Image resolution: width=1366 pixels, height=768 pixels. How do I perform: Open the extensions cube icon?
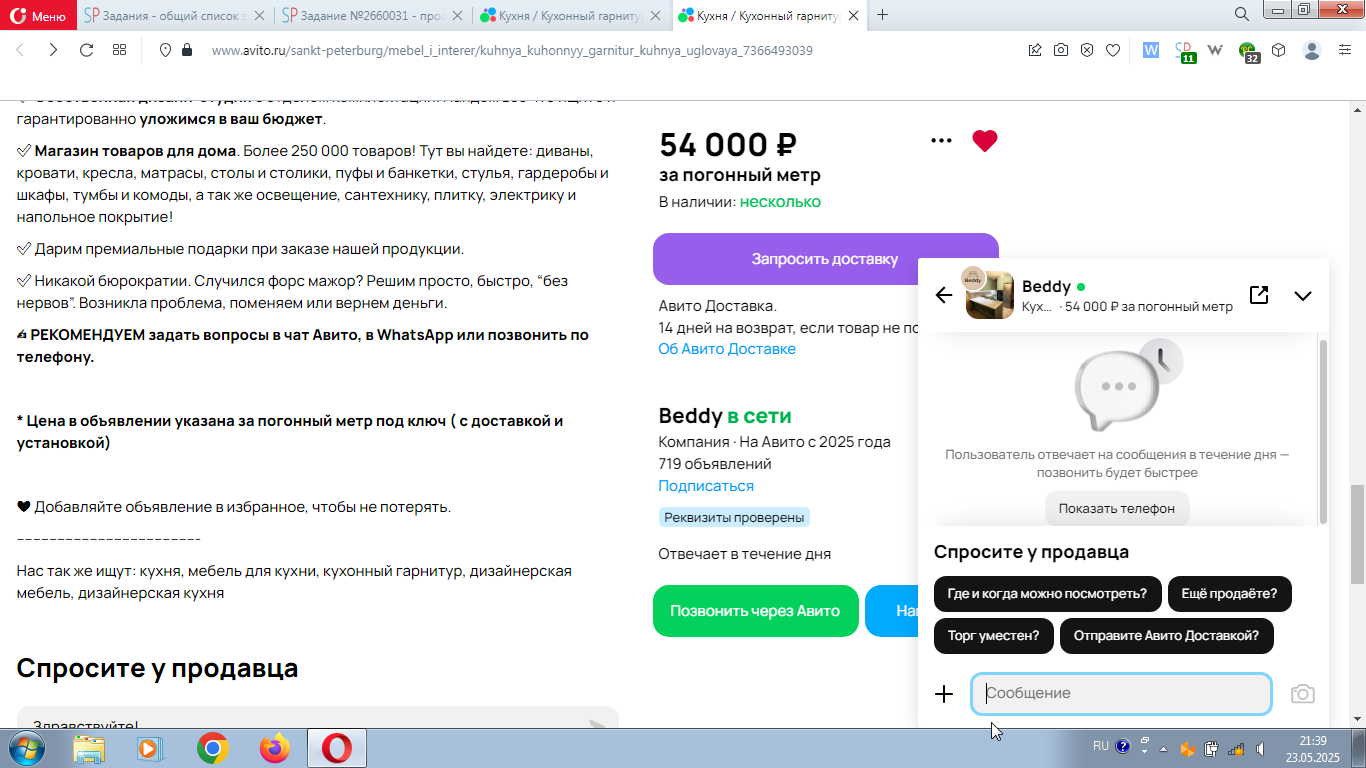(x=1278, y=50)
